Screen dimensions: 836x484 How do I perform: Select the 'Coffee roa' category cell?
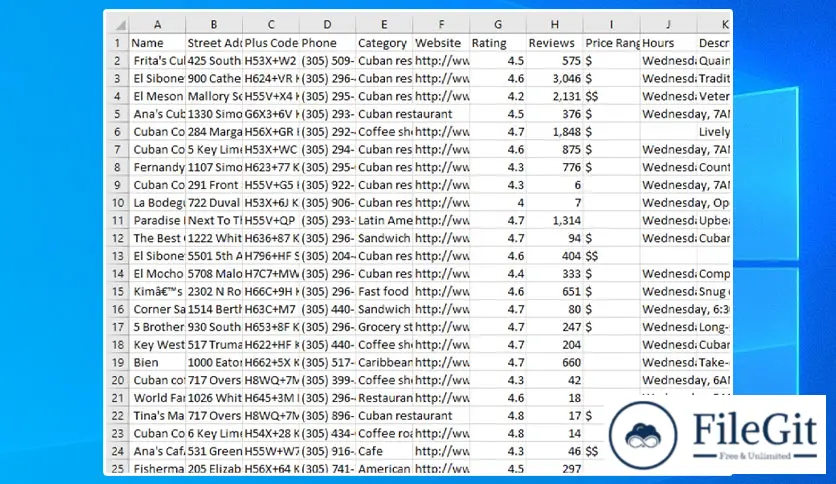click(384, 433)
